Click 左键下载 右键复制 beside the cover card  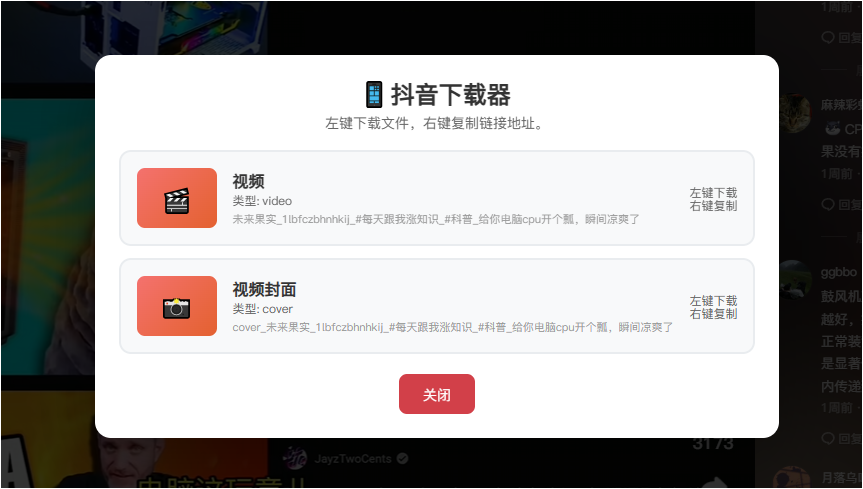pos(713,307)
